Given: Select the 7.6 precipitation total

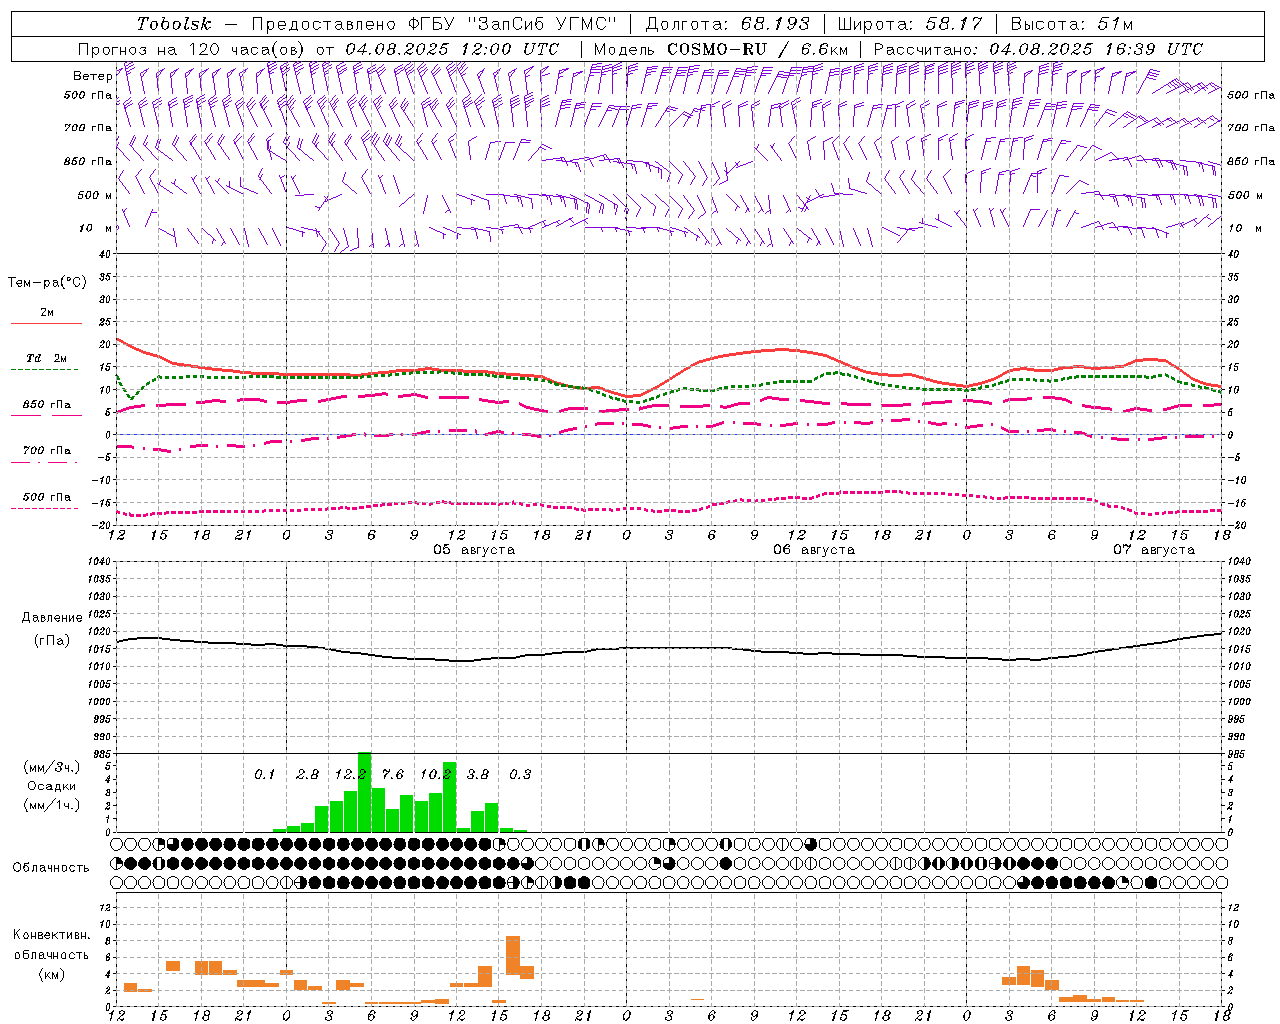Looking at the screenshot, I should click(393, 775).
